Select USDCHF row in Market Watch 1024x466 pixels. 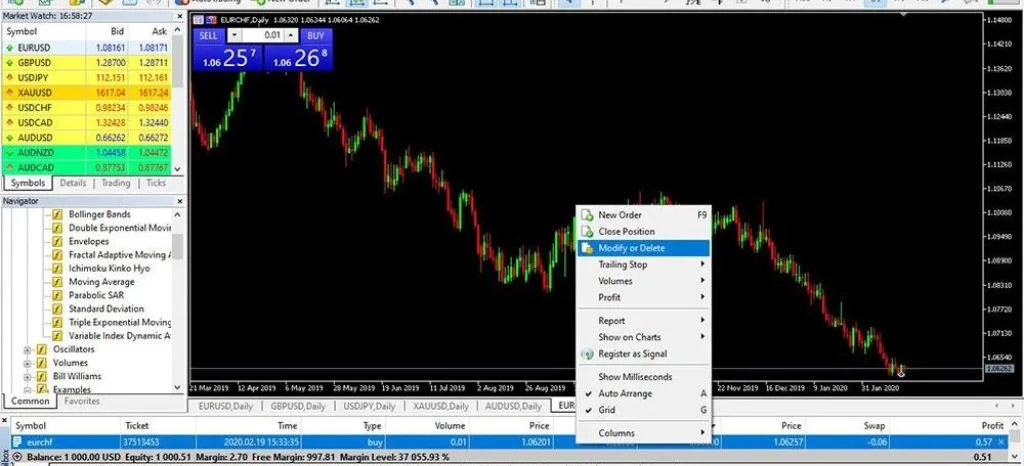(x=87, y=108)
